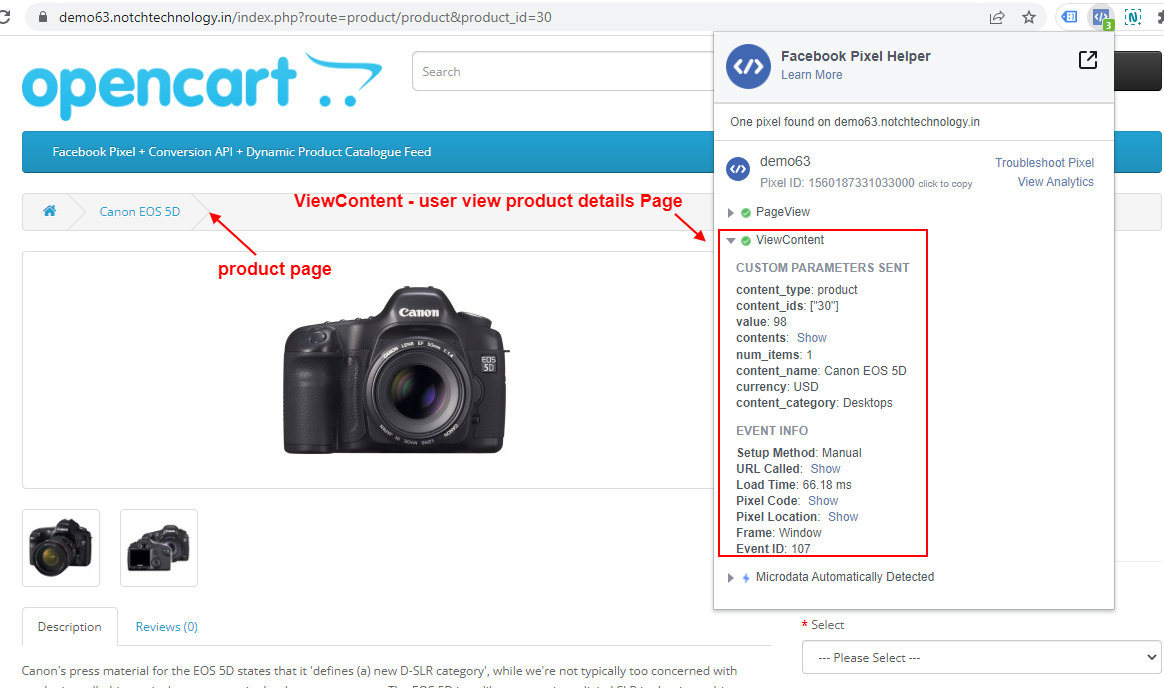Expand Microdata Automatically Detected section
Viewport: 1164px width, 688px height.
(730, 577)
